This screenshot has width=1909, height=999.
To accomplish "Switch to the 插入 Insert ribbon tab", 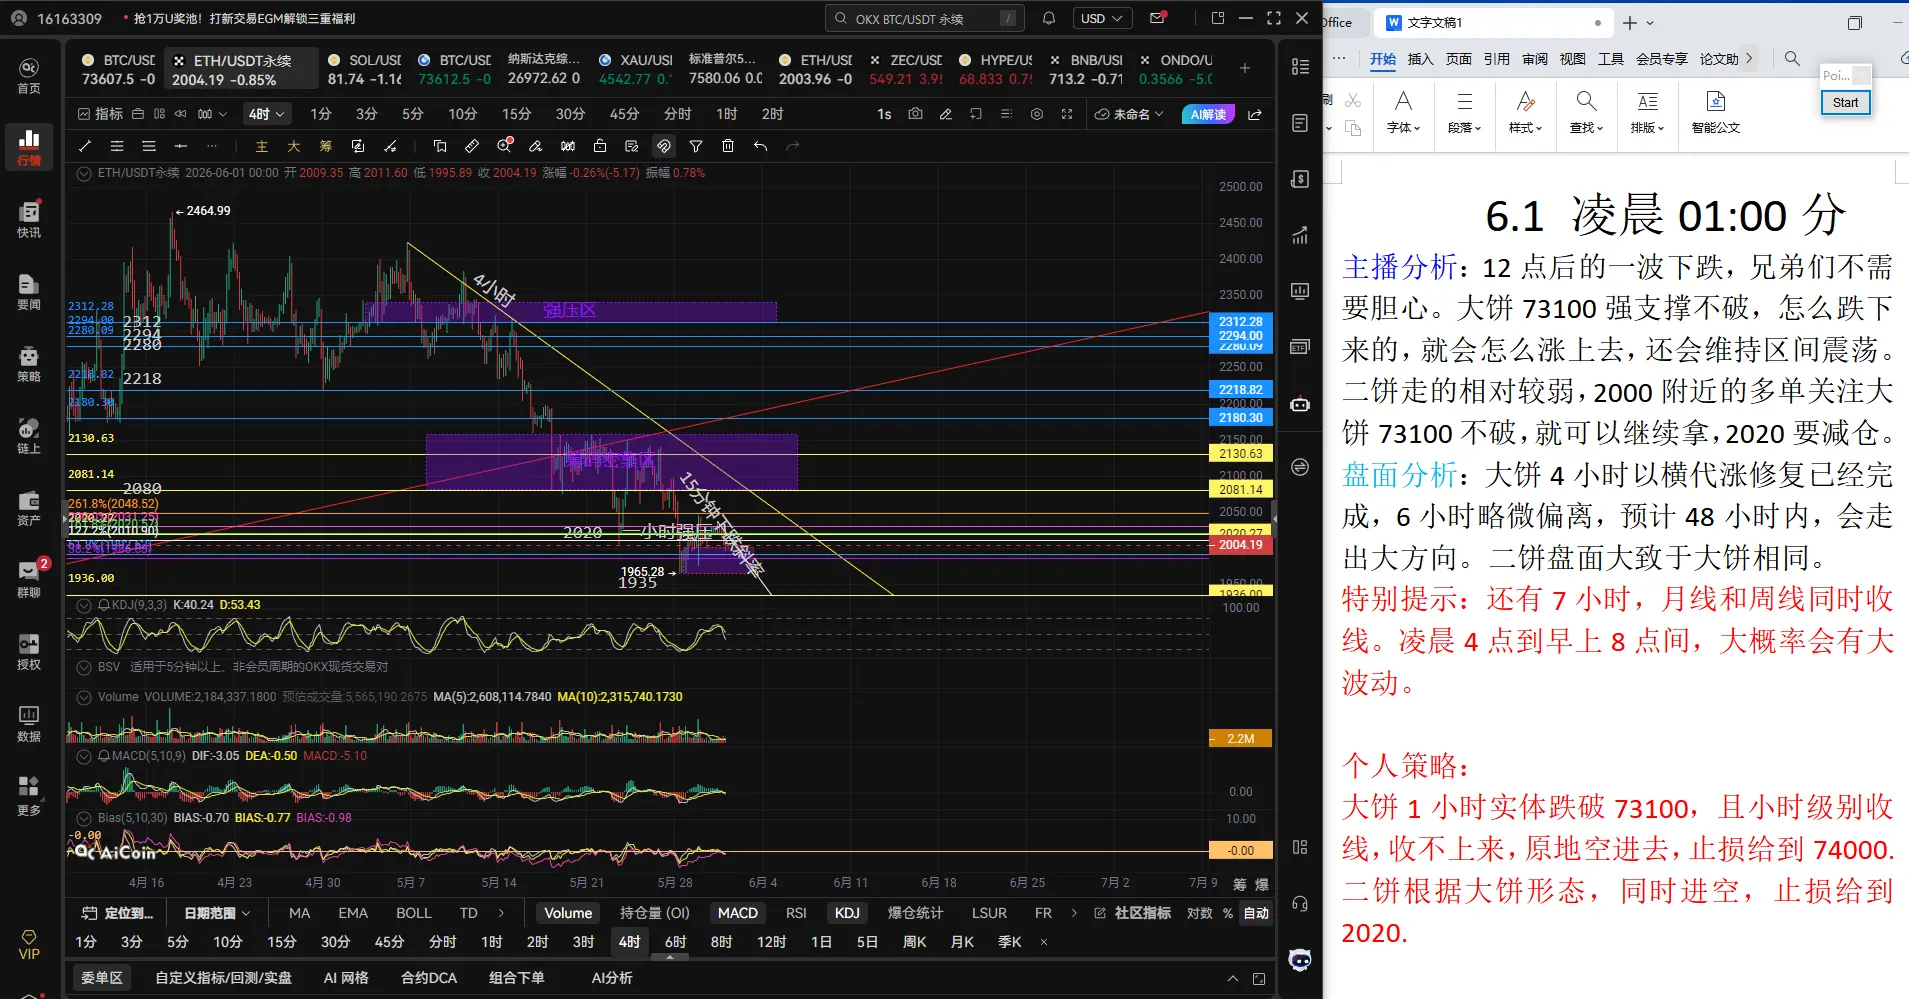I will [1421, 59].
